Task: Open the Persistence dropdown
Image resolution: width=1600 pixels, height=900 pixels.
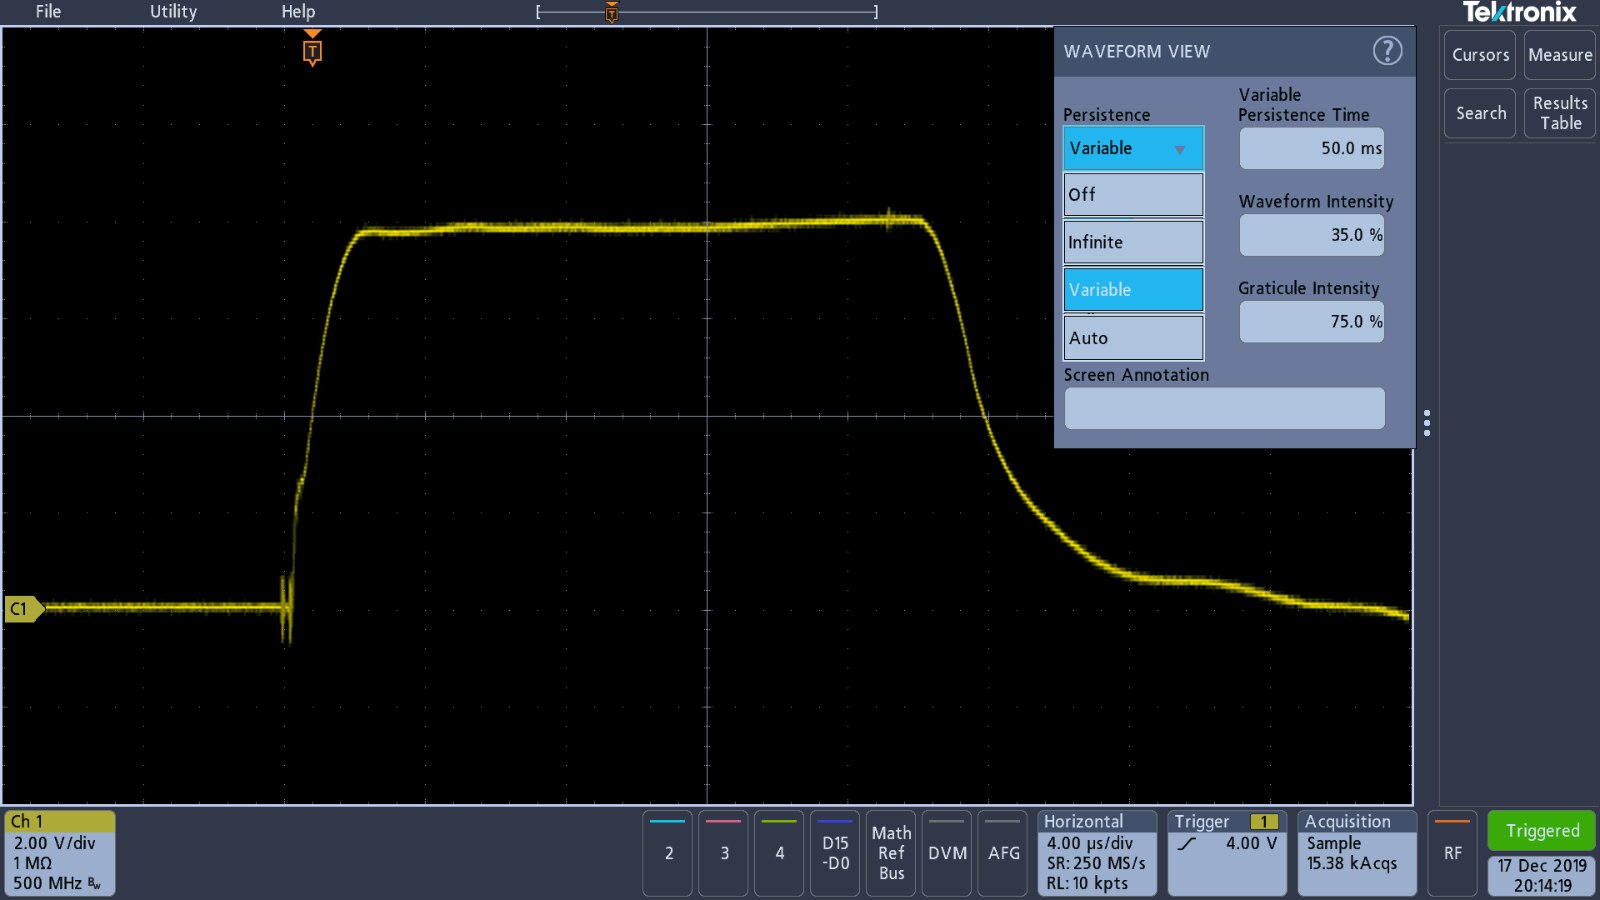Action: tap(1133, 149)
